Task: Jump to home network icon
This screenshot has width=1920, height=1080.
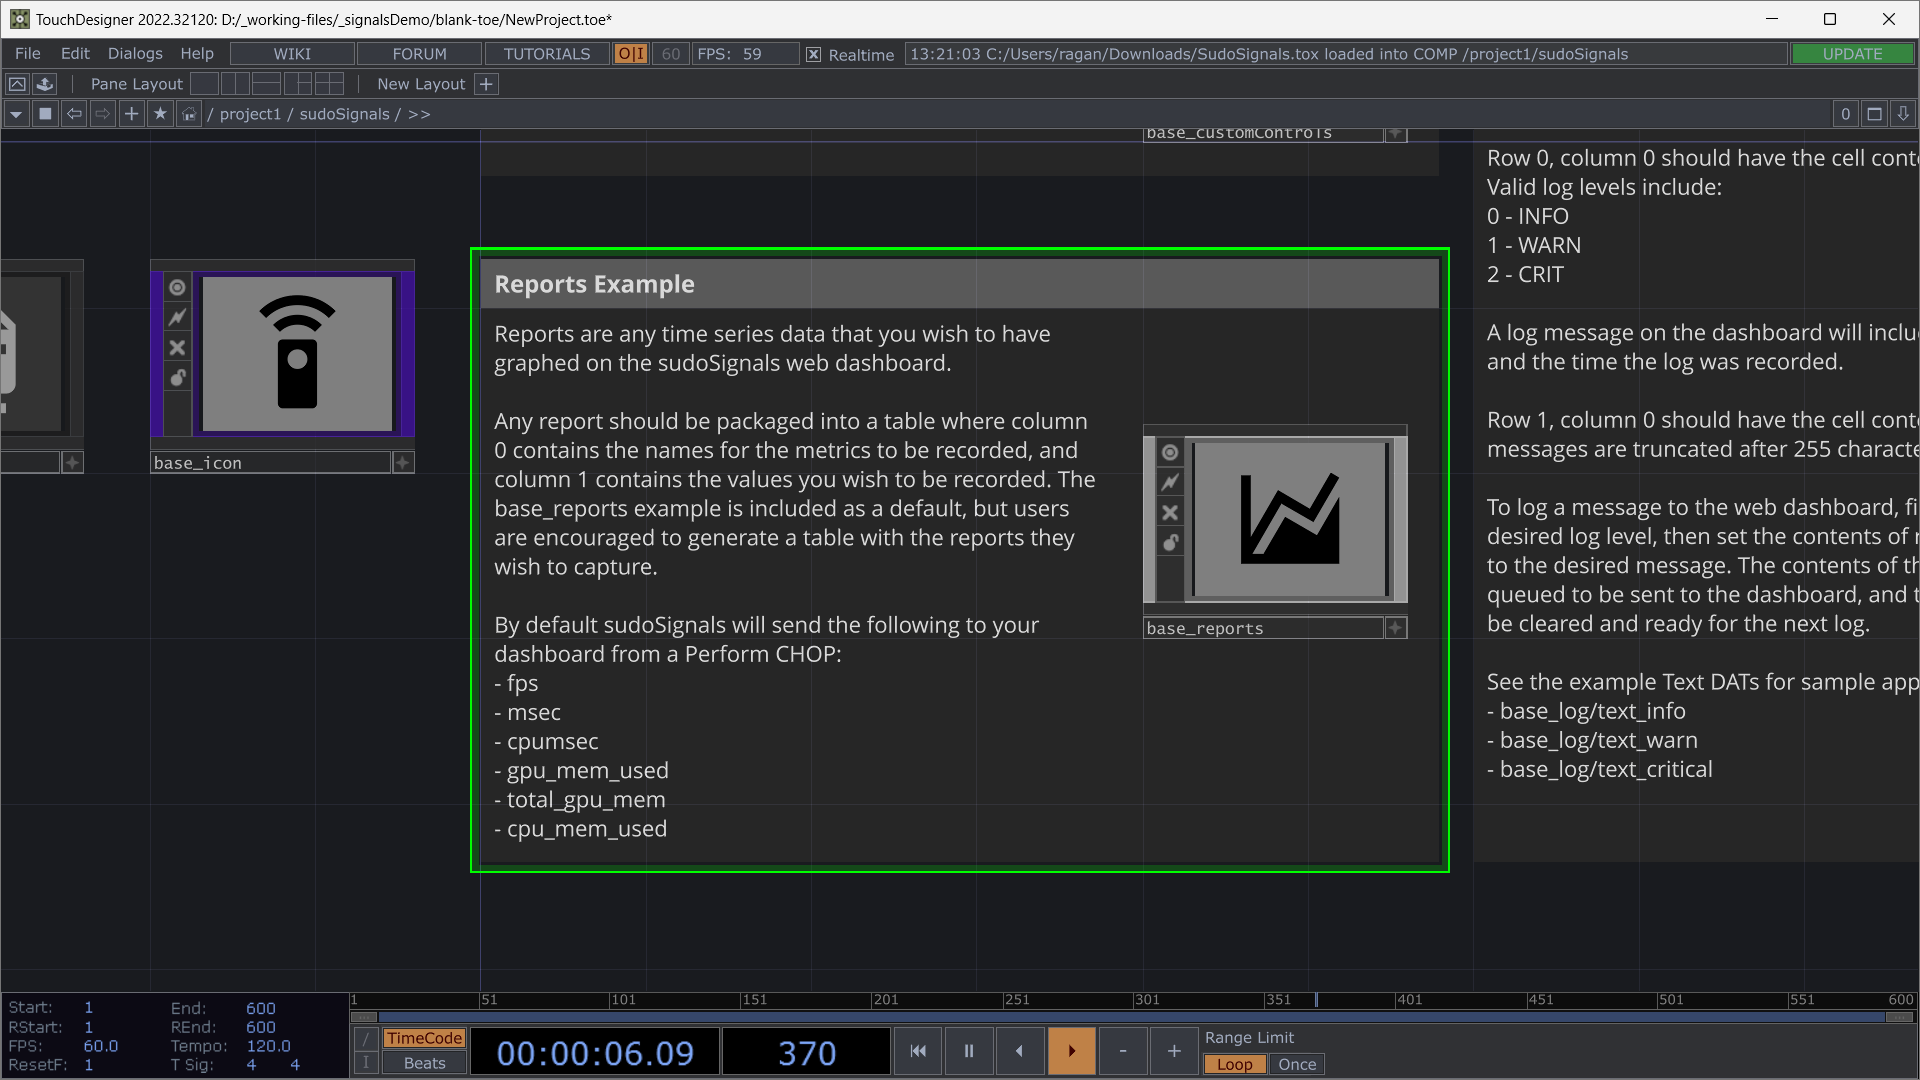Action: [189, 114]
